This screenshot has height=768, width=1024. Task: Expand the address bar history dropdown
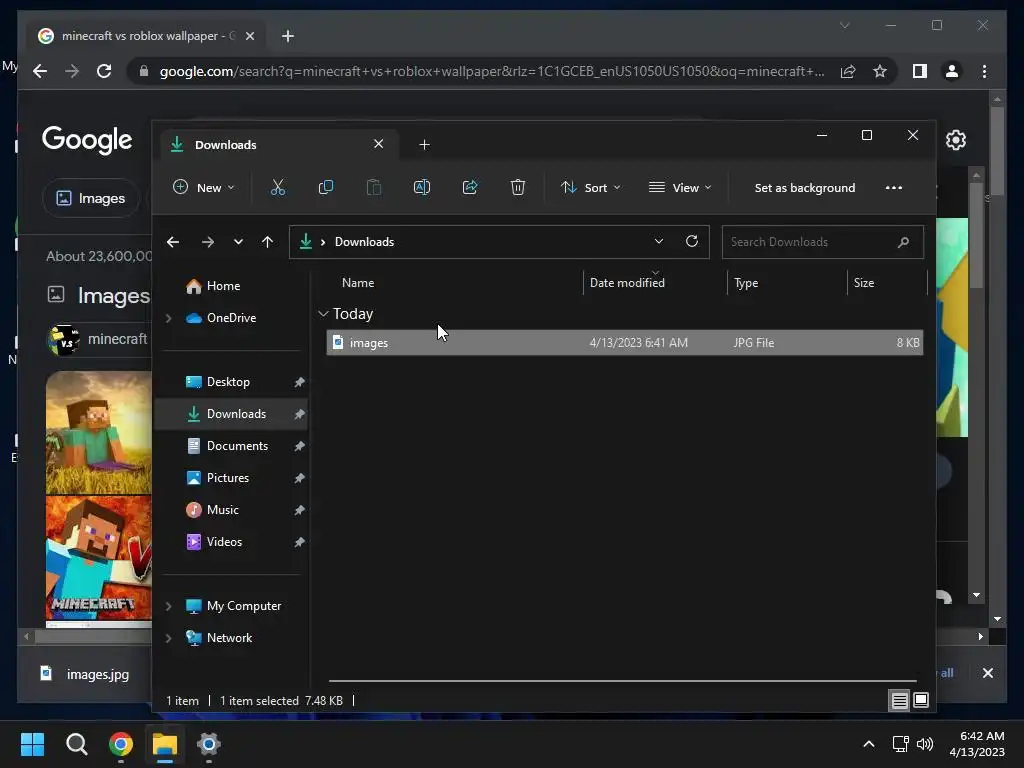659,242
